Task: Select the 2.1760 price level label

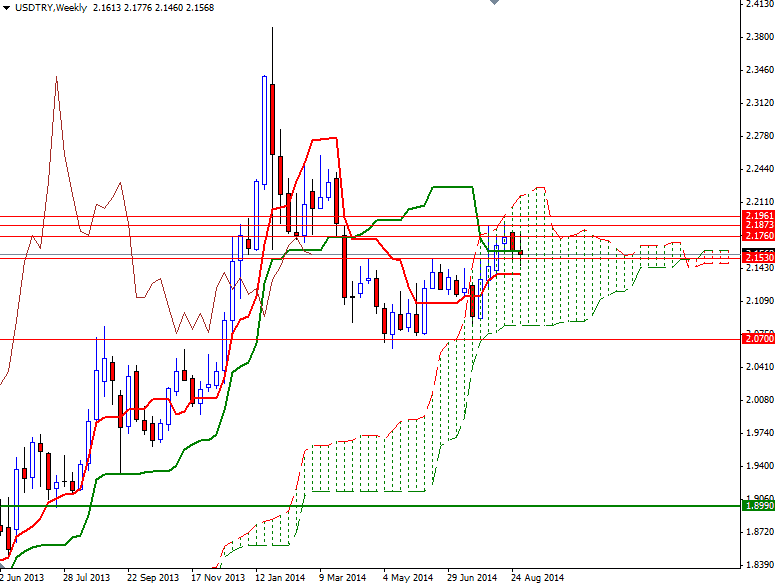Action: click(759, 236)
